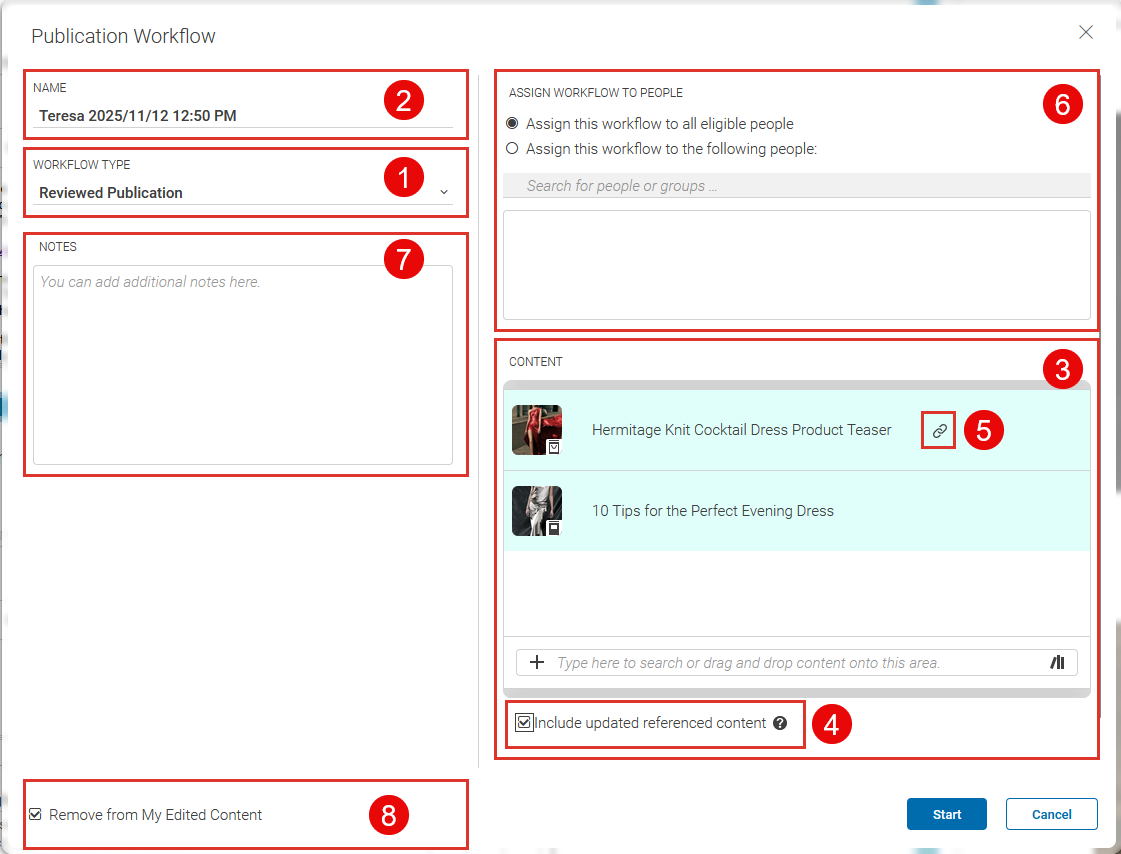Click the search for people or groups field
The image size is (1121, 854).
pyautogui.click(x=795, y=184)
